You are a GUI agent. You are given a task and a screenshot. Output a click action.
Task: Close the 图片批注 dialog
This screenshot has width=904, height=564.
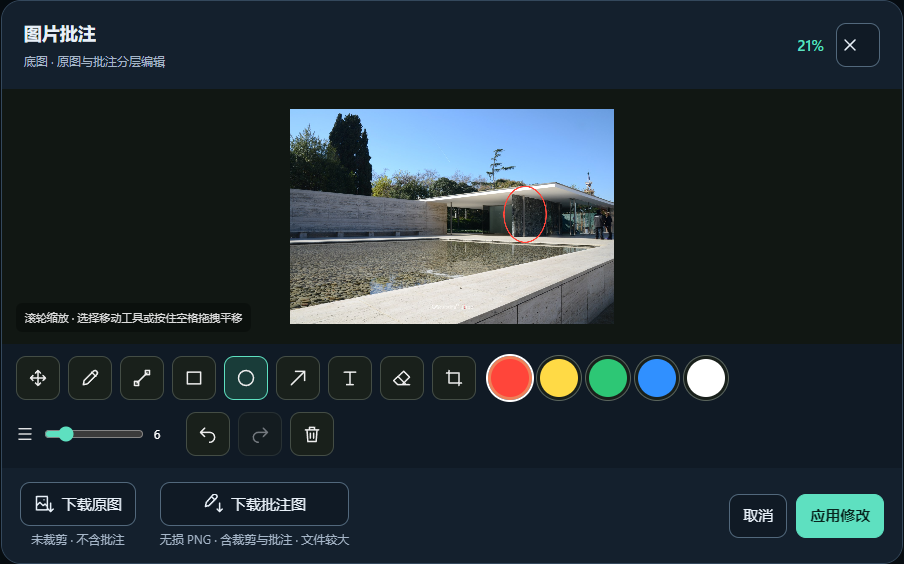pos(858,45)
